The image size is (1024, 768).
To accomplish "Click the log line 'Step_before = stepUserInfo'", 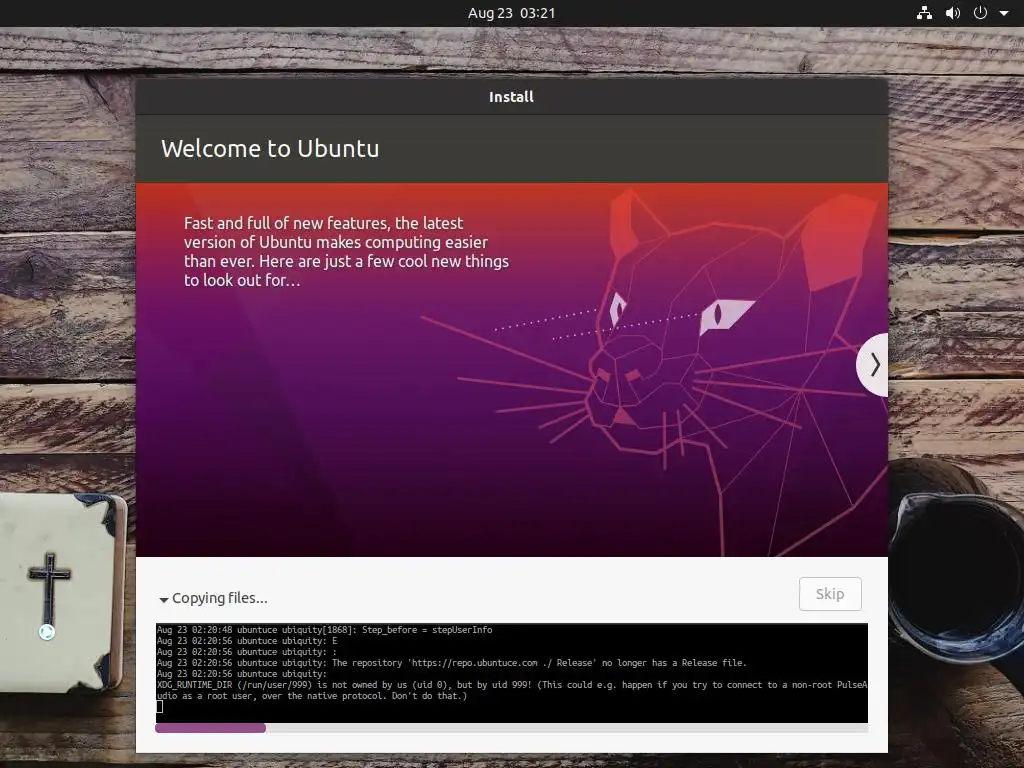I will (x=325, y=630).
